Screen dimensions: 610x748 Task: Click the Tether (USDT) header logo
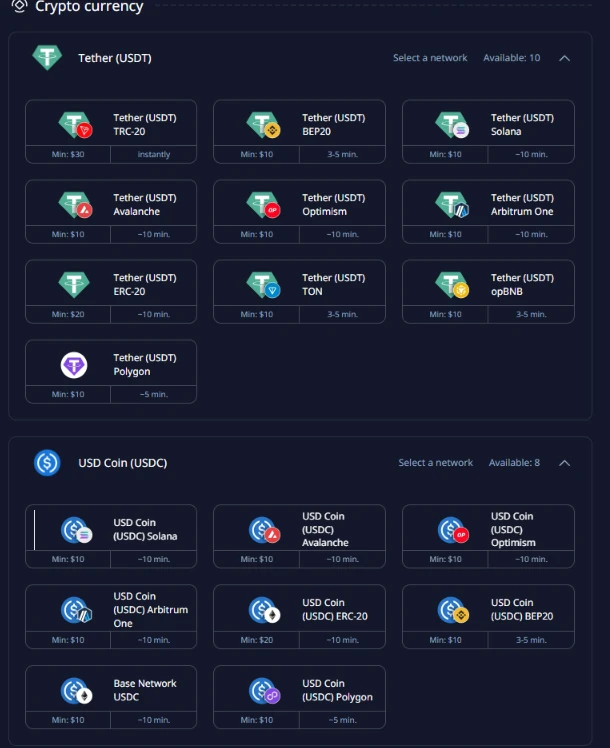47,57
